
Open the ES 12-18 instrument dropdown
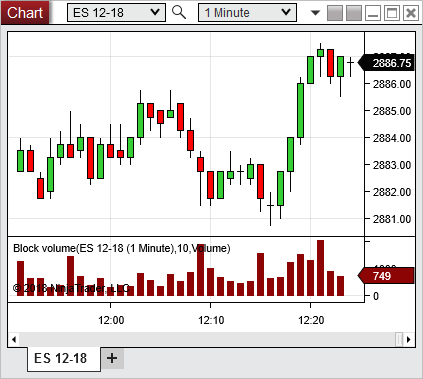116,13
